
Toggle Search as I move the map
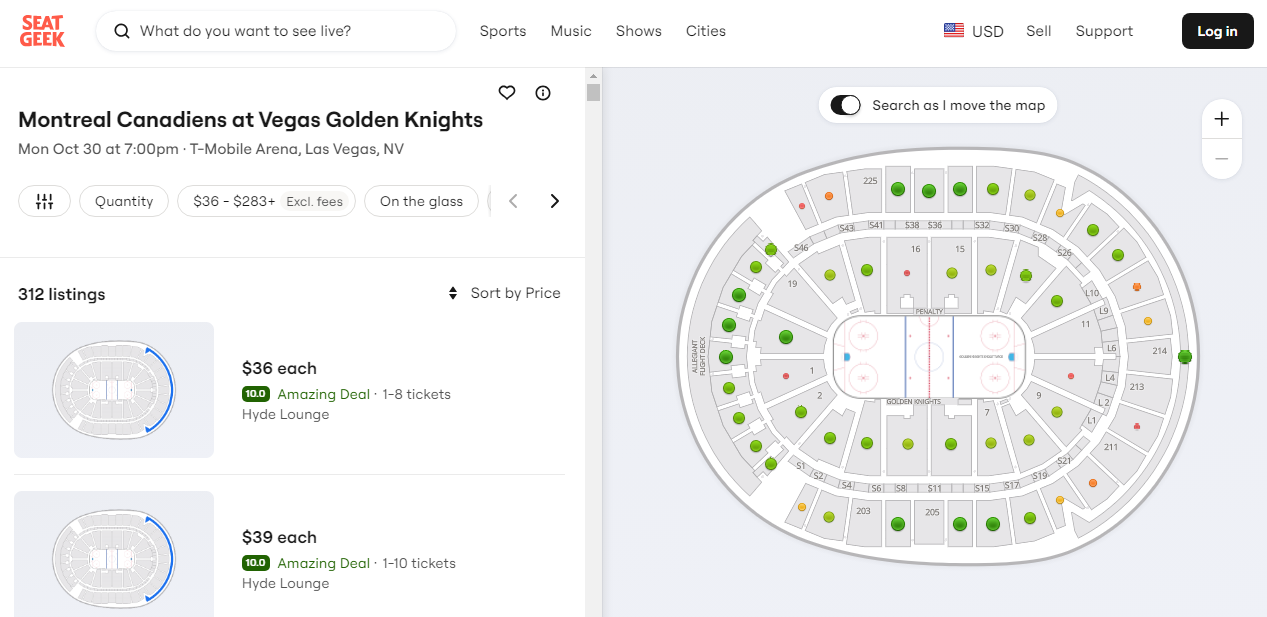pyautogui.click(x=846, y=105)
